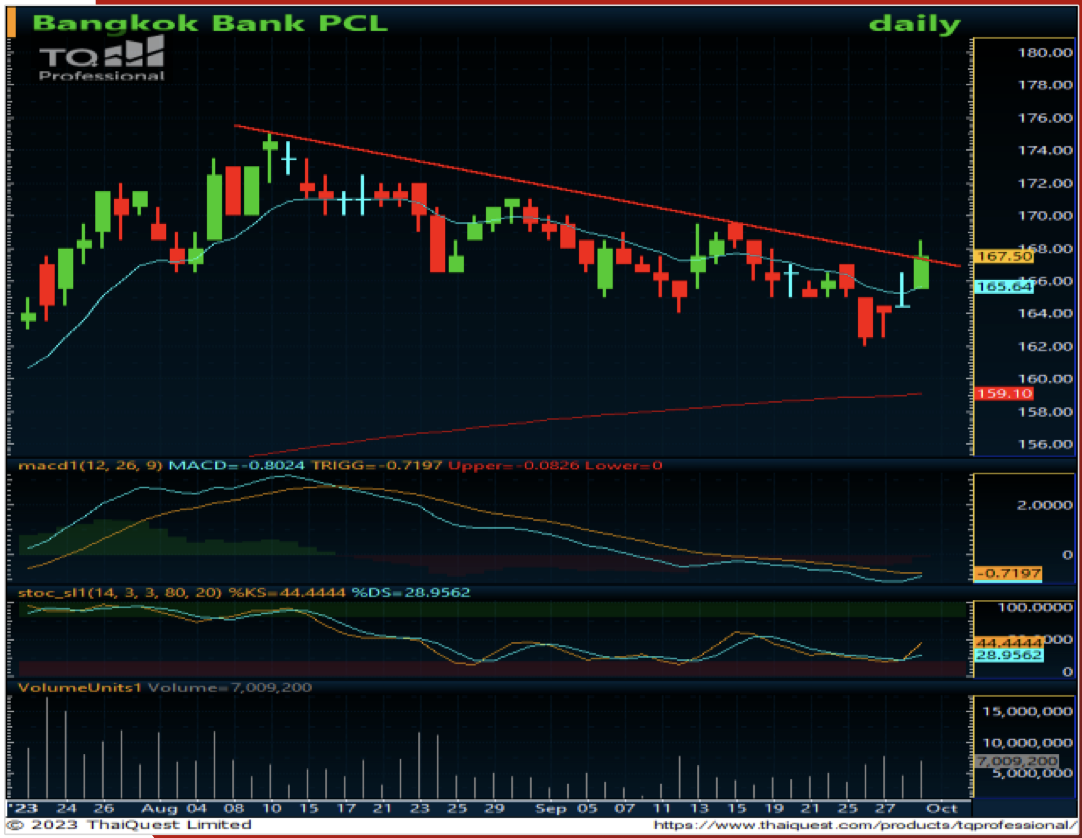Click the 180.00 price axis label
The image size is (1082, 838).
[1045, 52]
